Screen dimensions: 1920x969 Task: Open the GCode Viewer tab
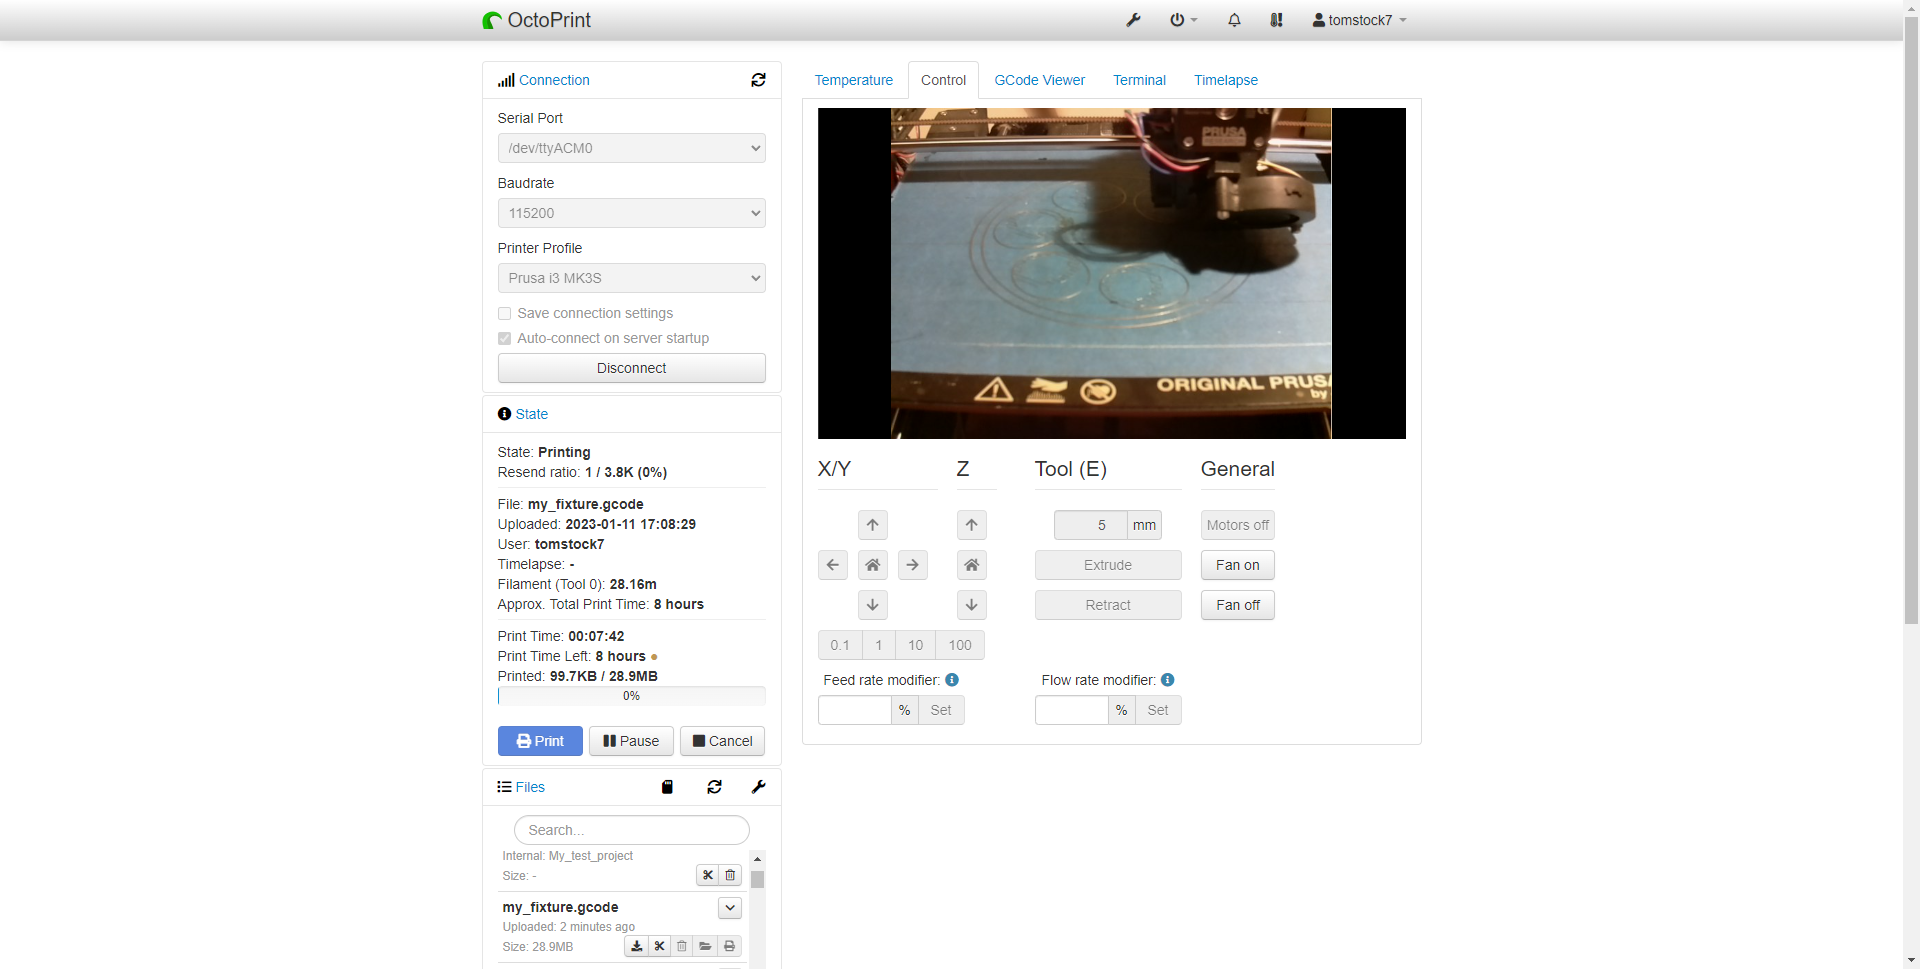point(1040,80)
